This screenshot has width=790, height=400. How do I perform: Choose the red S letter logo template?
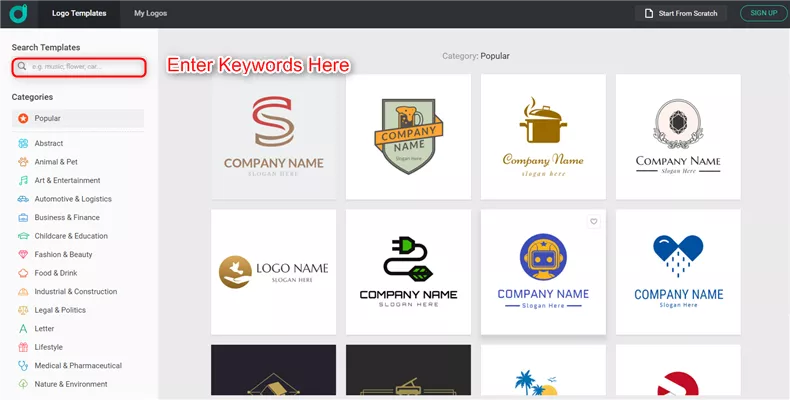click(x=273, y=136)
